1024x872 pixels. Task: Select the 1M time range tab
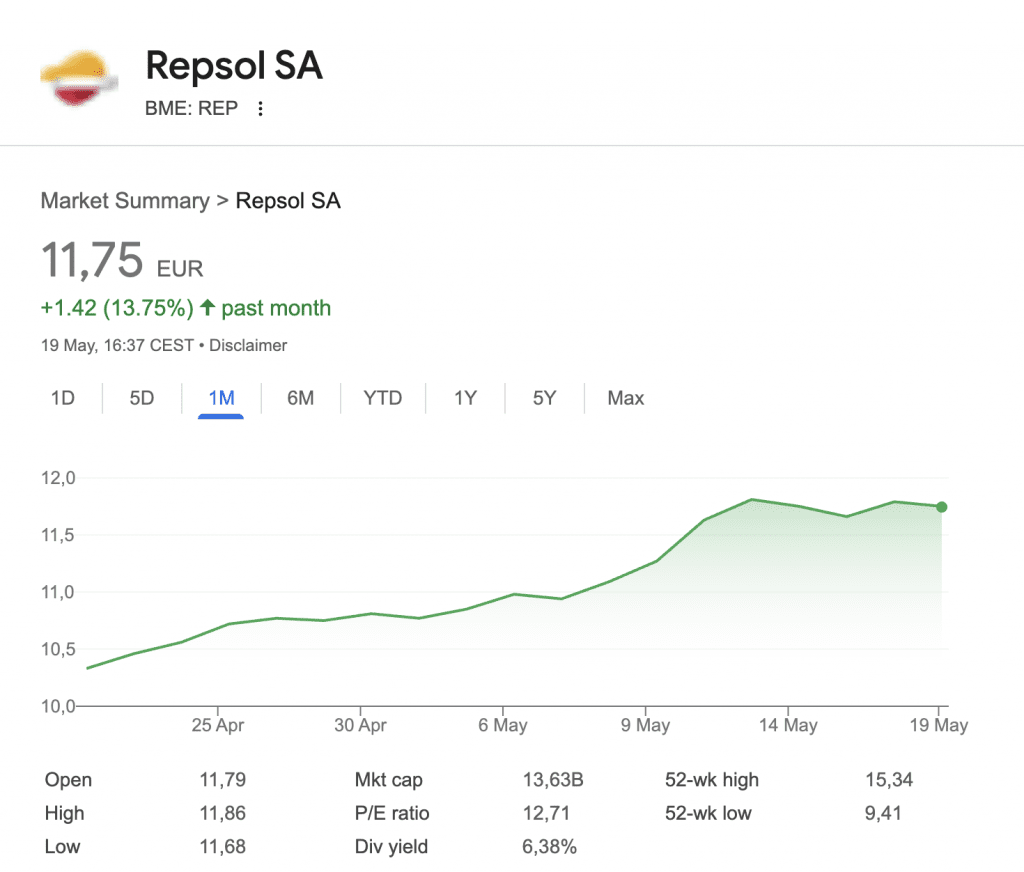pyautogui.click(x=221, y=398)
